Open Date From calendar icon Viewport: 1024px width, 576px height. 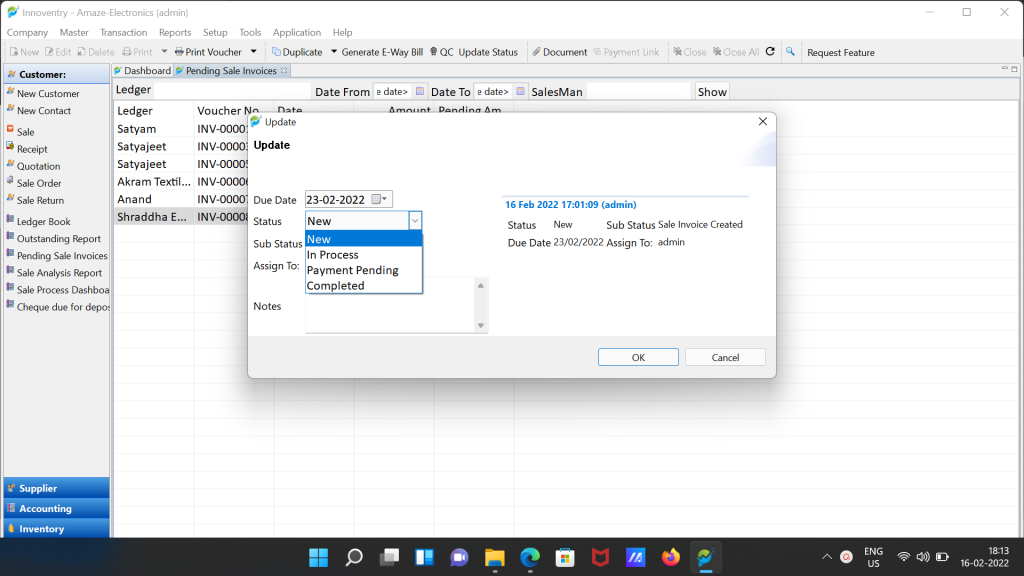[420, 91]
